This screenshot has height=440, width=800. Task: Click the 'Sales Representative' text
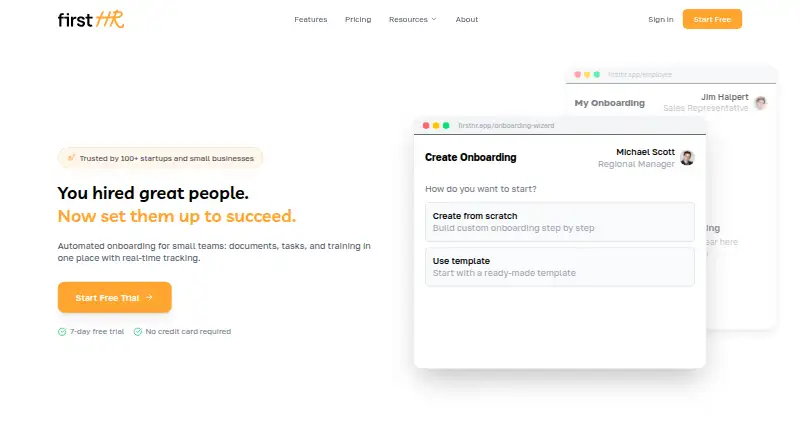click(706, 108)
